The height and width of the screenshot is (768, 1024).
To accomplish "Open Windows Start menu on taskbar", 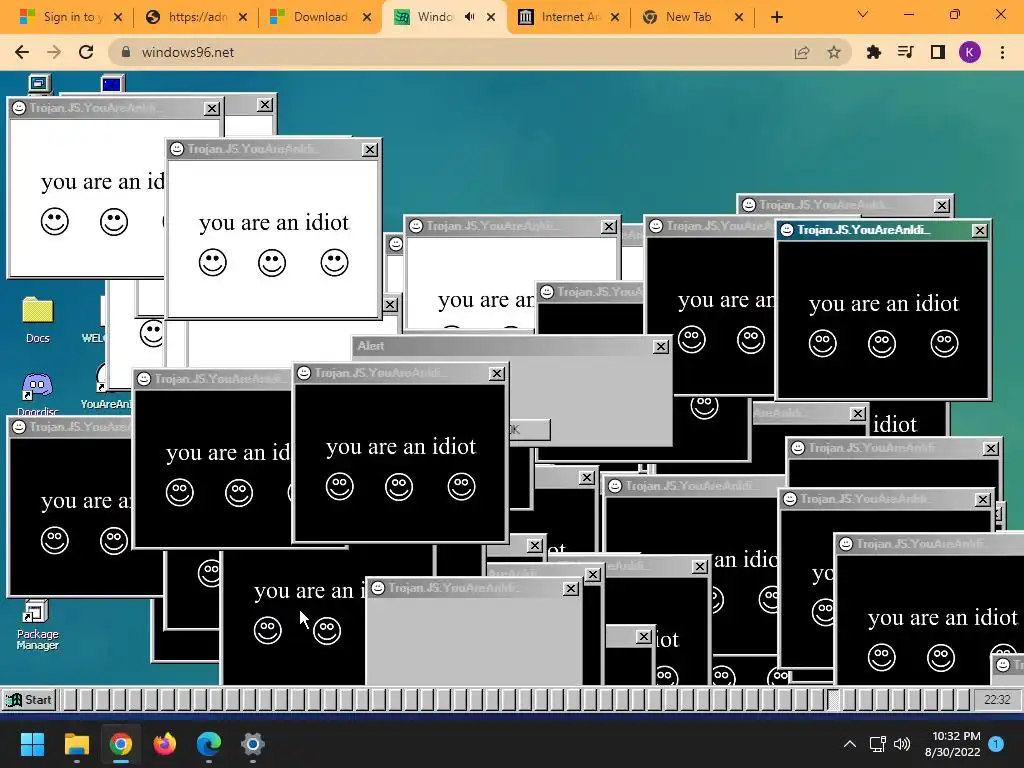I will 32,744.
